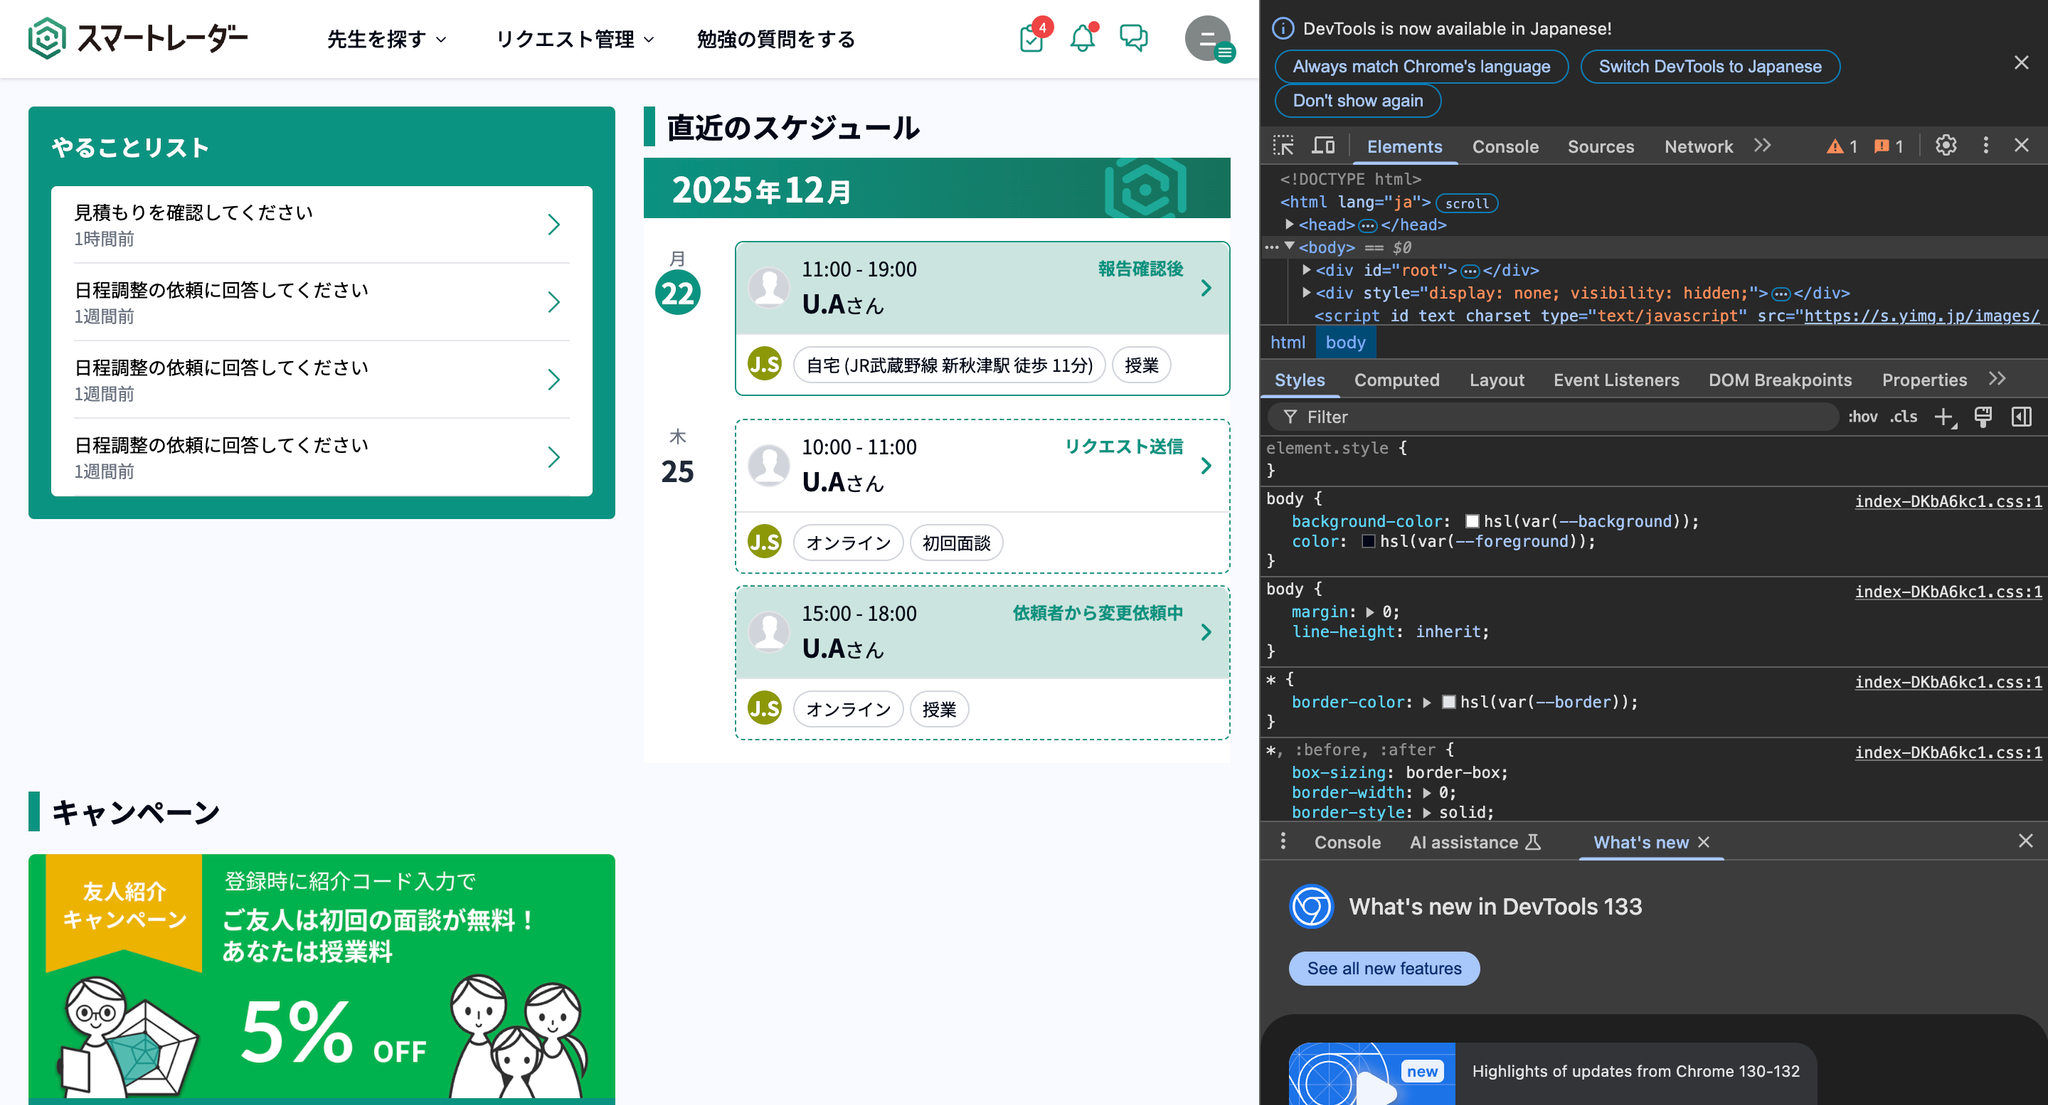Screen dimensions: 2048x1105
Task: Click Switch DevTools to Japanese button
Action: [1709, 67]
